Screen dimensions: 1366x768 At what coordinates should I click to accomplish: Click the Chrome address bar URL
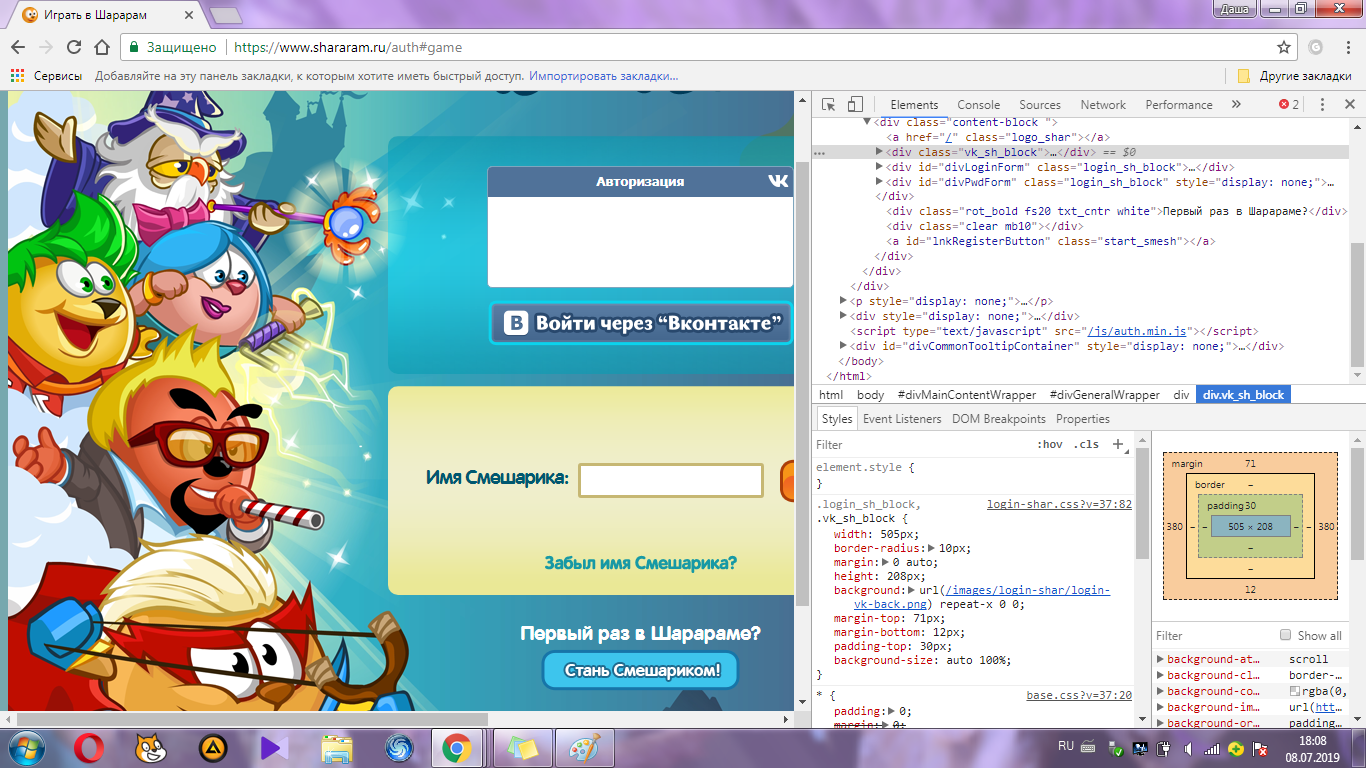point(348,47)
